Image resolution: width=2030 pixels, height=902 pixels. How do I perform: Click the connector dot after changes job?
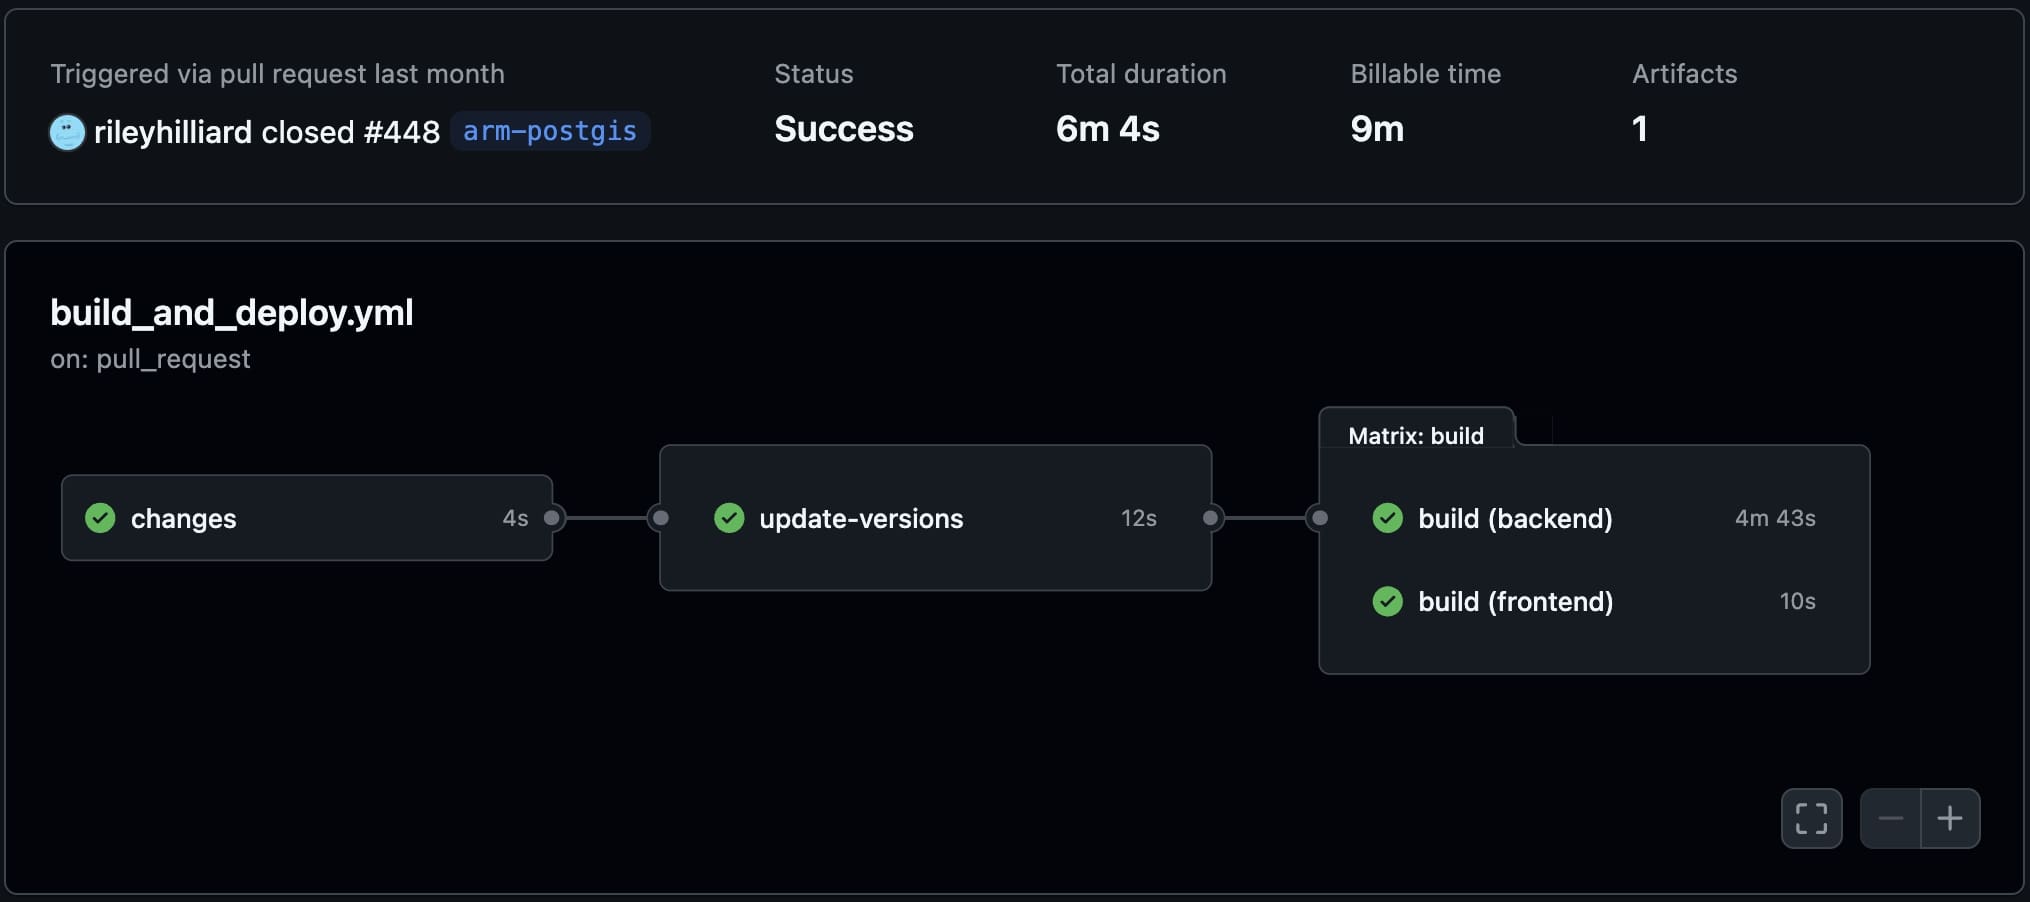[x=554, y=517]
